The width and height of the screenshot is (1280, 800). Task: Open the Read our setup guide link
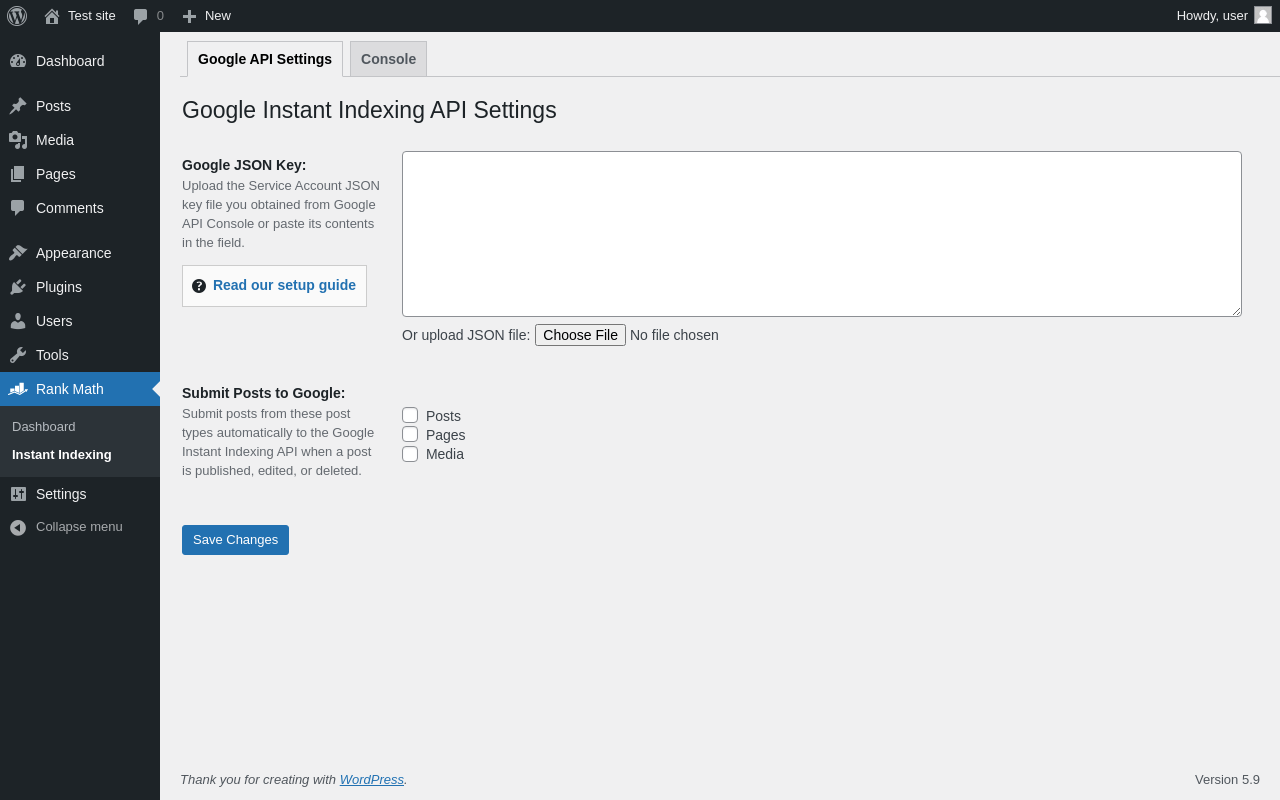click(x=284, y=285)
